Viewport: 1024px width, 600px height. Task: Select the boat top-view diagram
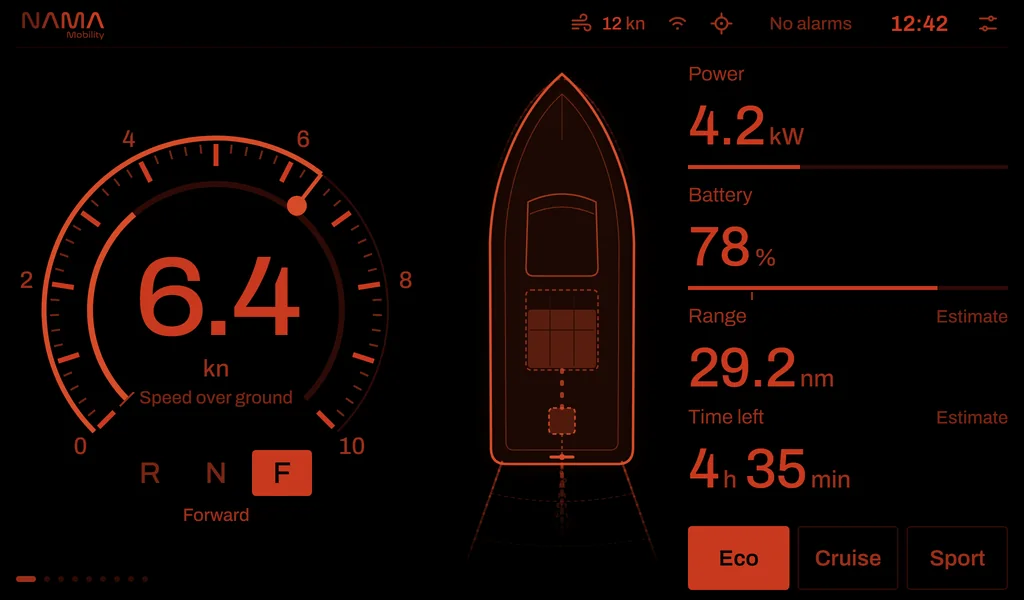pos(562,269)
